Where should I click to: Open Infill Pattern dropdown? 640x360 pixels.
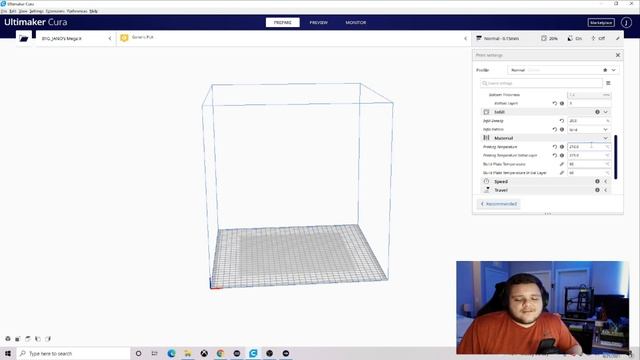pos(589,129)
